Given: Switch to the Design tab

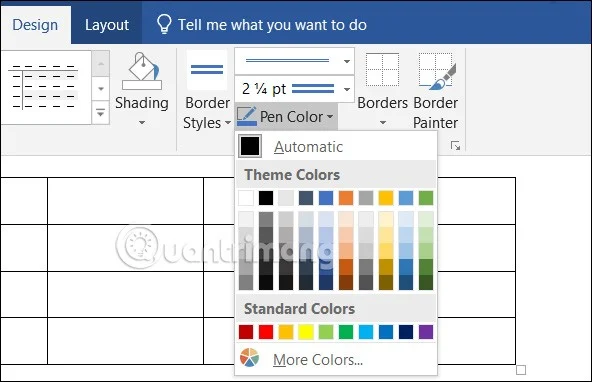Looking at the screenshot, I should click(x=35, y=25).
